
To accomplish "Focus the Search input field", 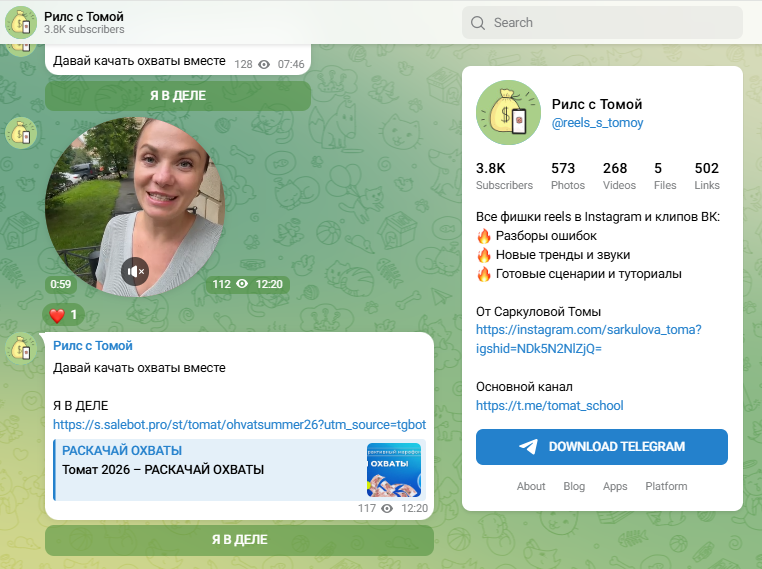I will (x=602, y=23).
